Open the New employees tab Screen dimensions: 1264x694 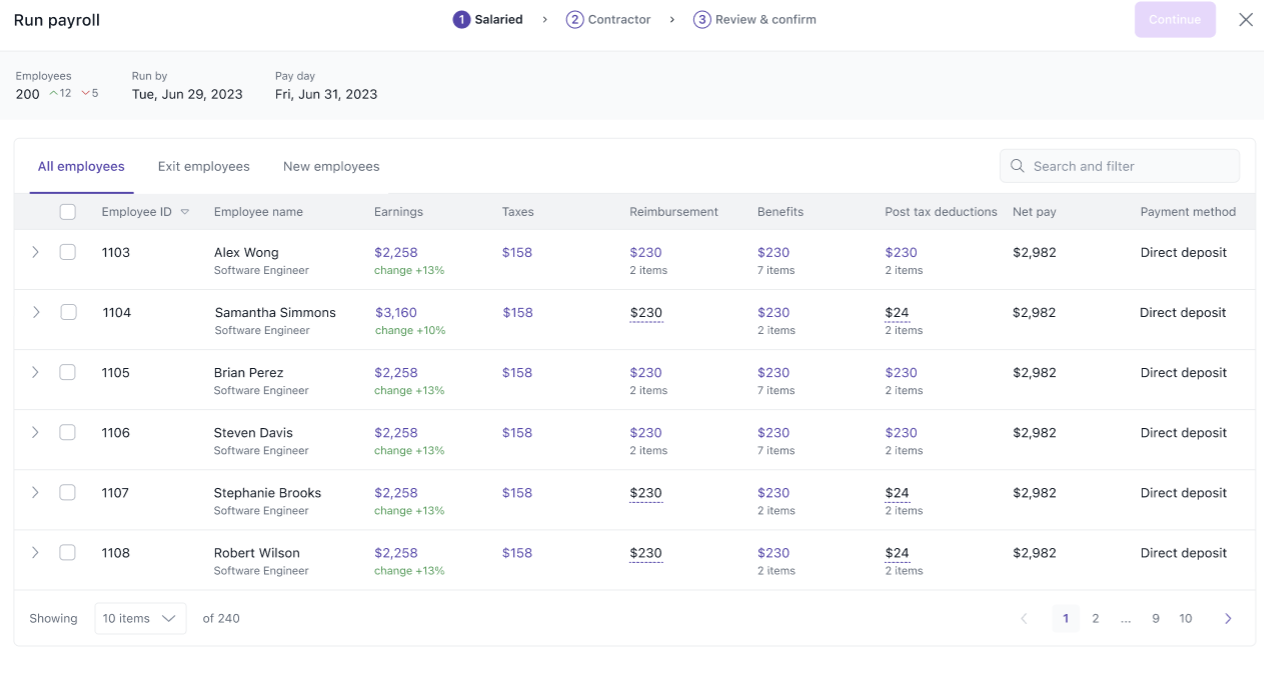(x=331, y=166)
